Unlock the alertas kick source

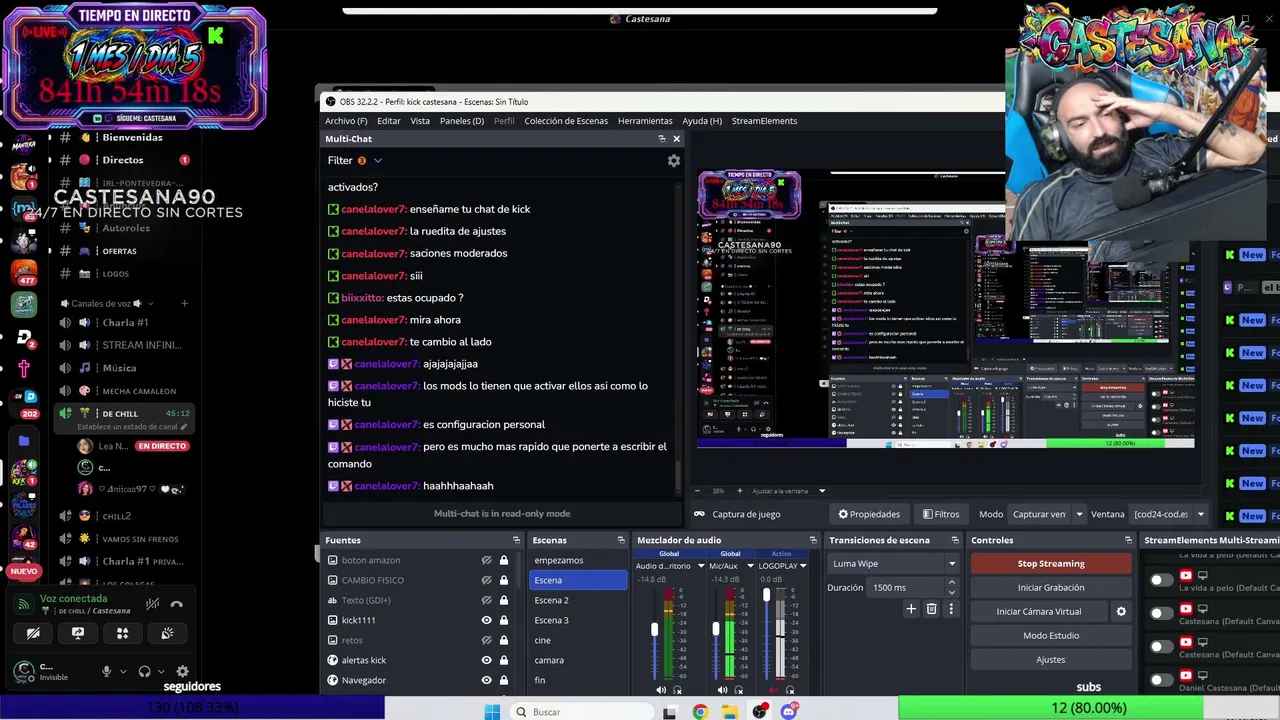pos(504,660)
